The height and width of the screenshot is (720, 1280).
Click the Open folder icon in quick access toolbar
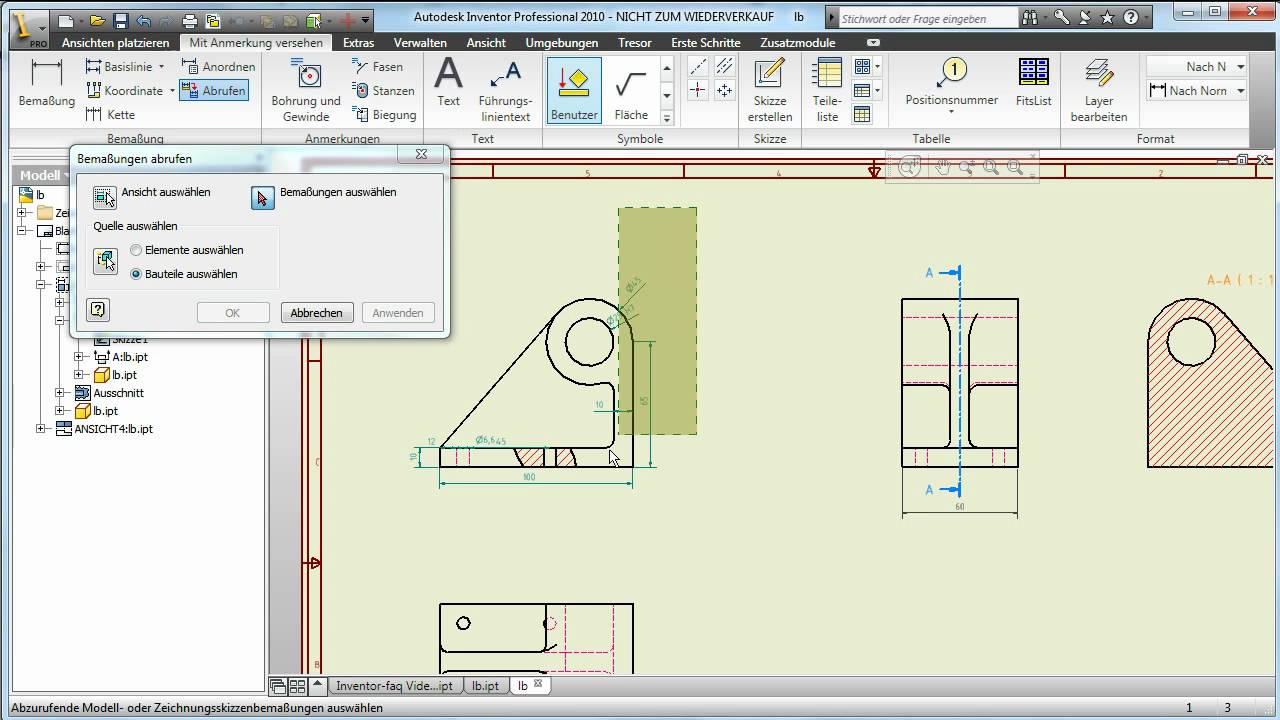click(x=97, y=20)
